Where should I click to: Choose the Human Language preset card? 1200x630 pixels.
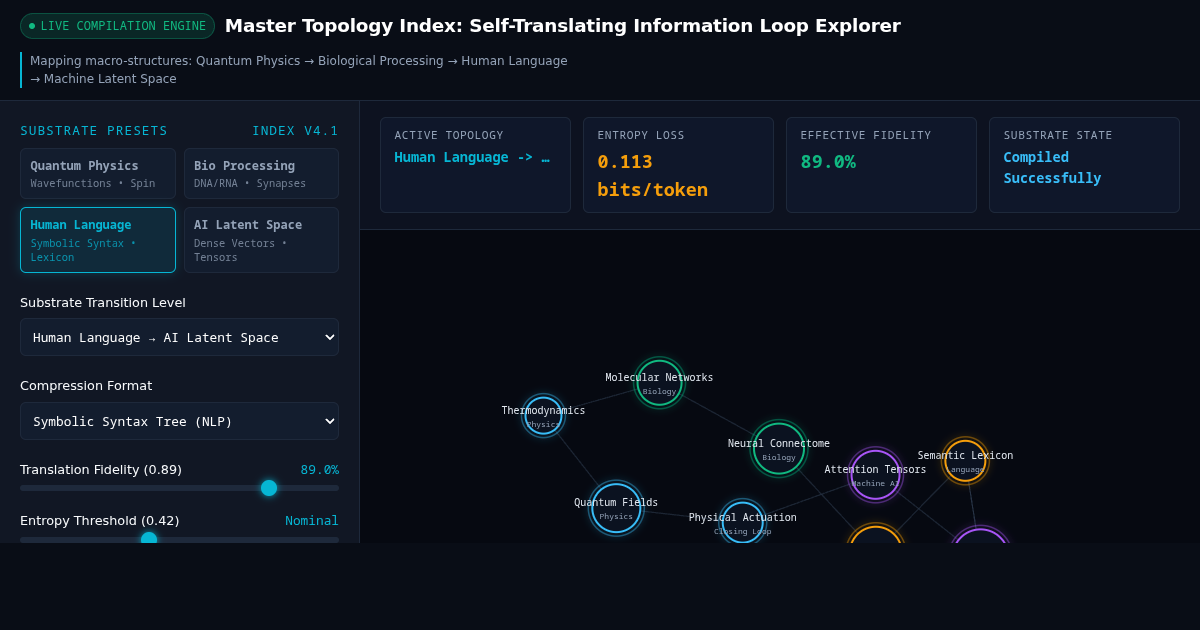[x=98, y=240]
